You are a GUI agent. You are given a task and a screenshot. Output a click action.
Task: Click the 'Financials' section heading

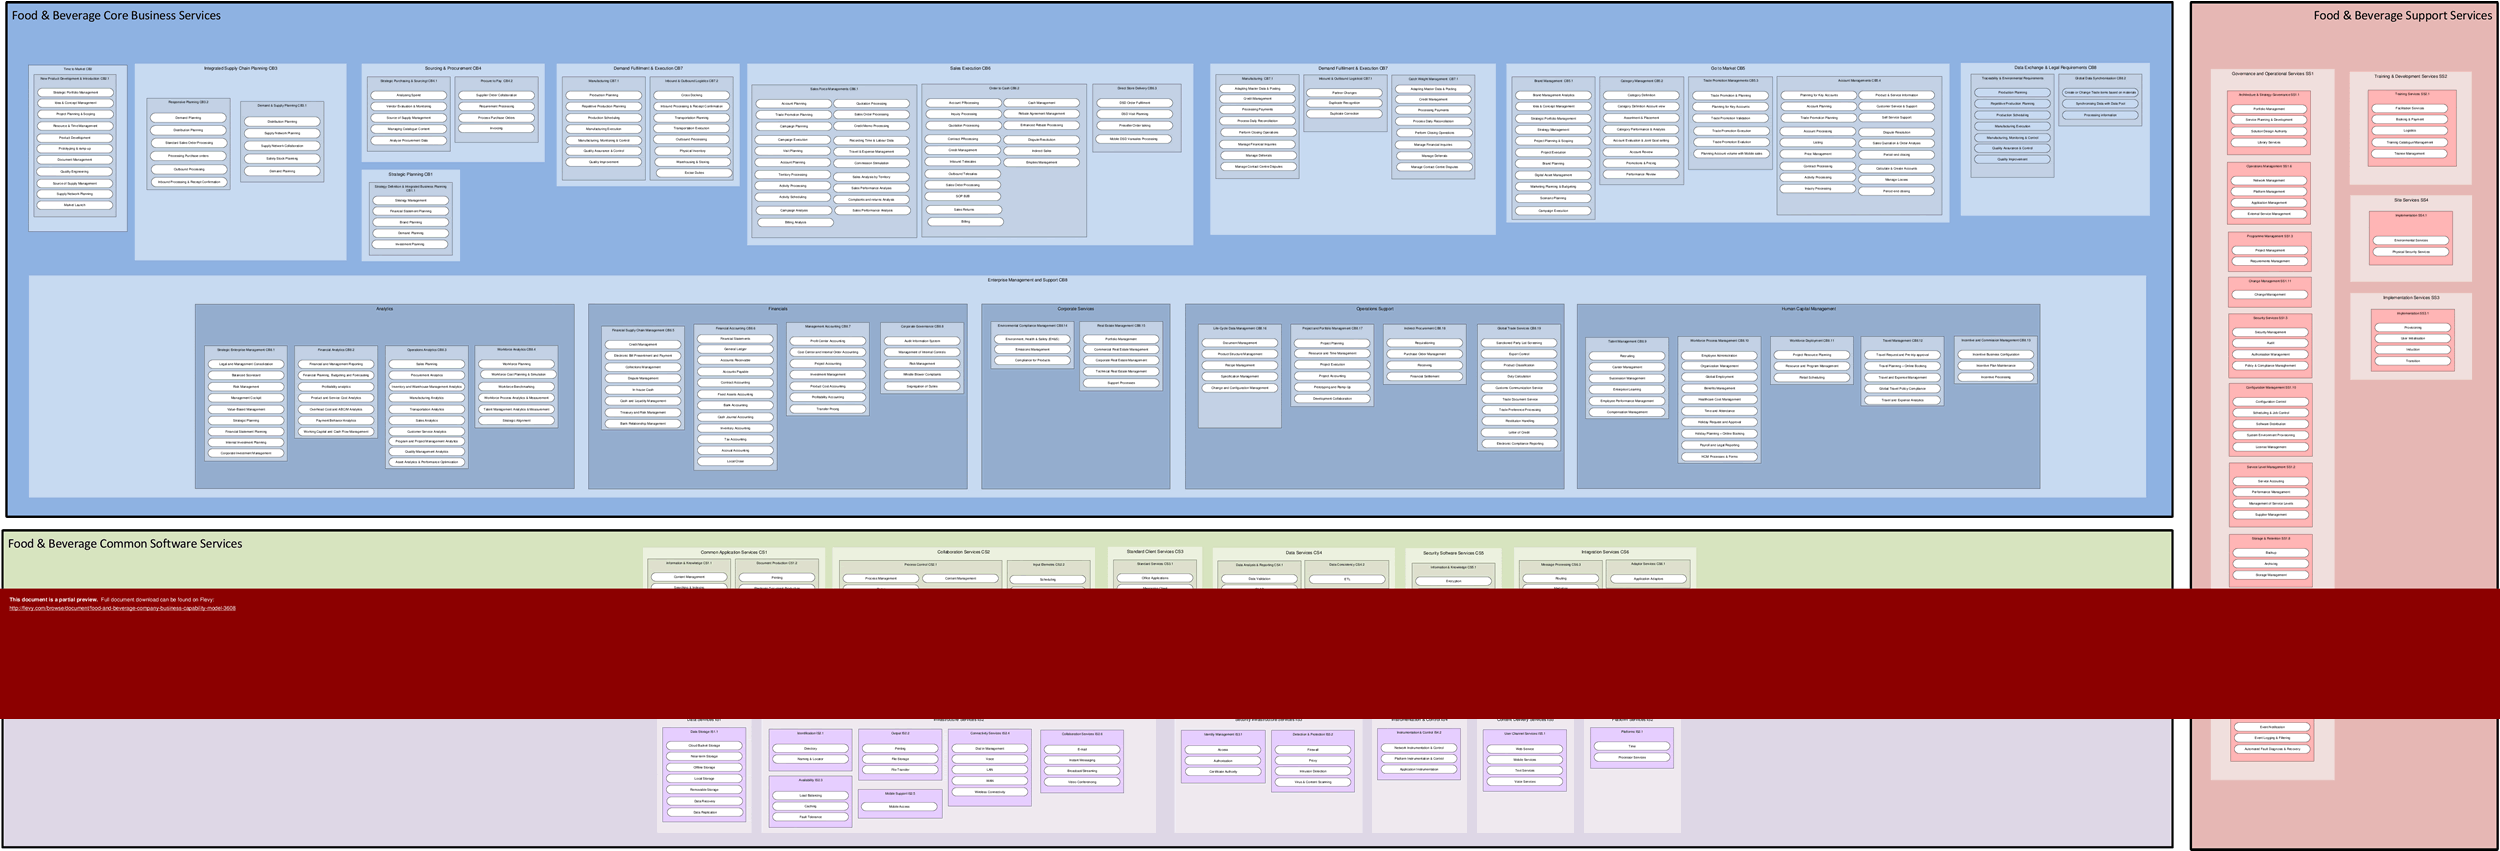[x=778, y=309]
